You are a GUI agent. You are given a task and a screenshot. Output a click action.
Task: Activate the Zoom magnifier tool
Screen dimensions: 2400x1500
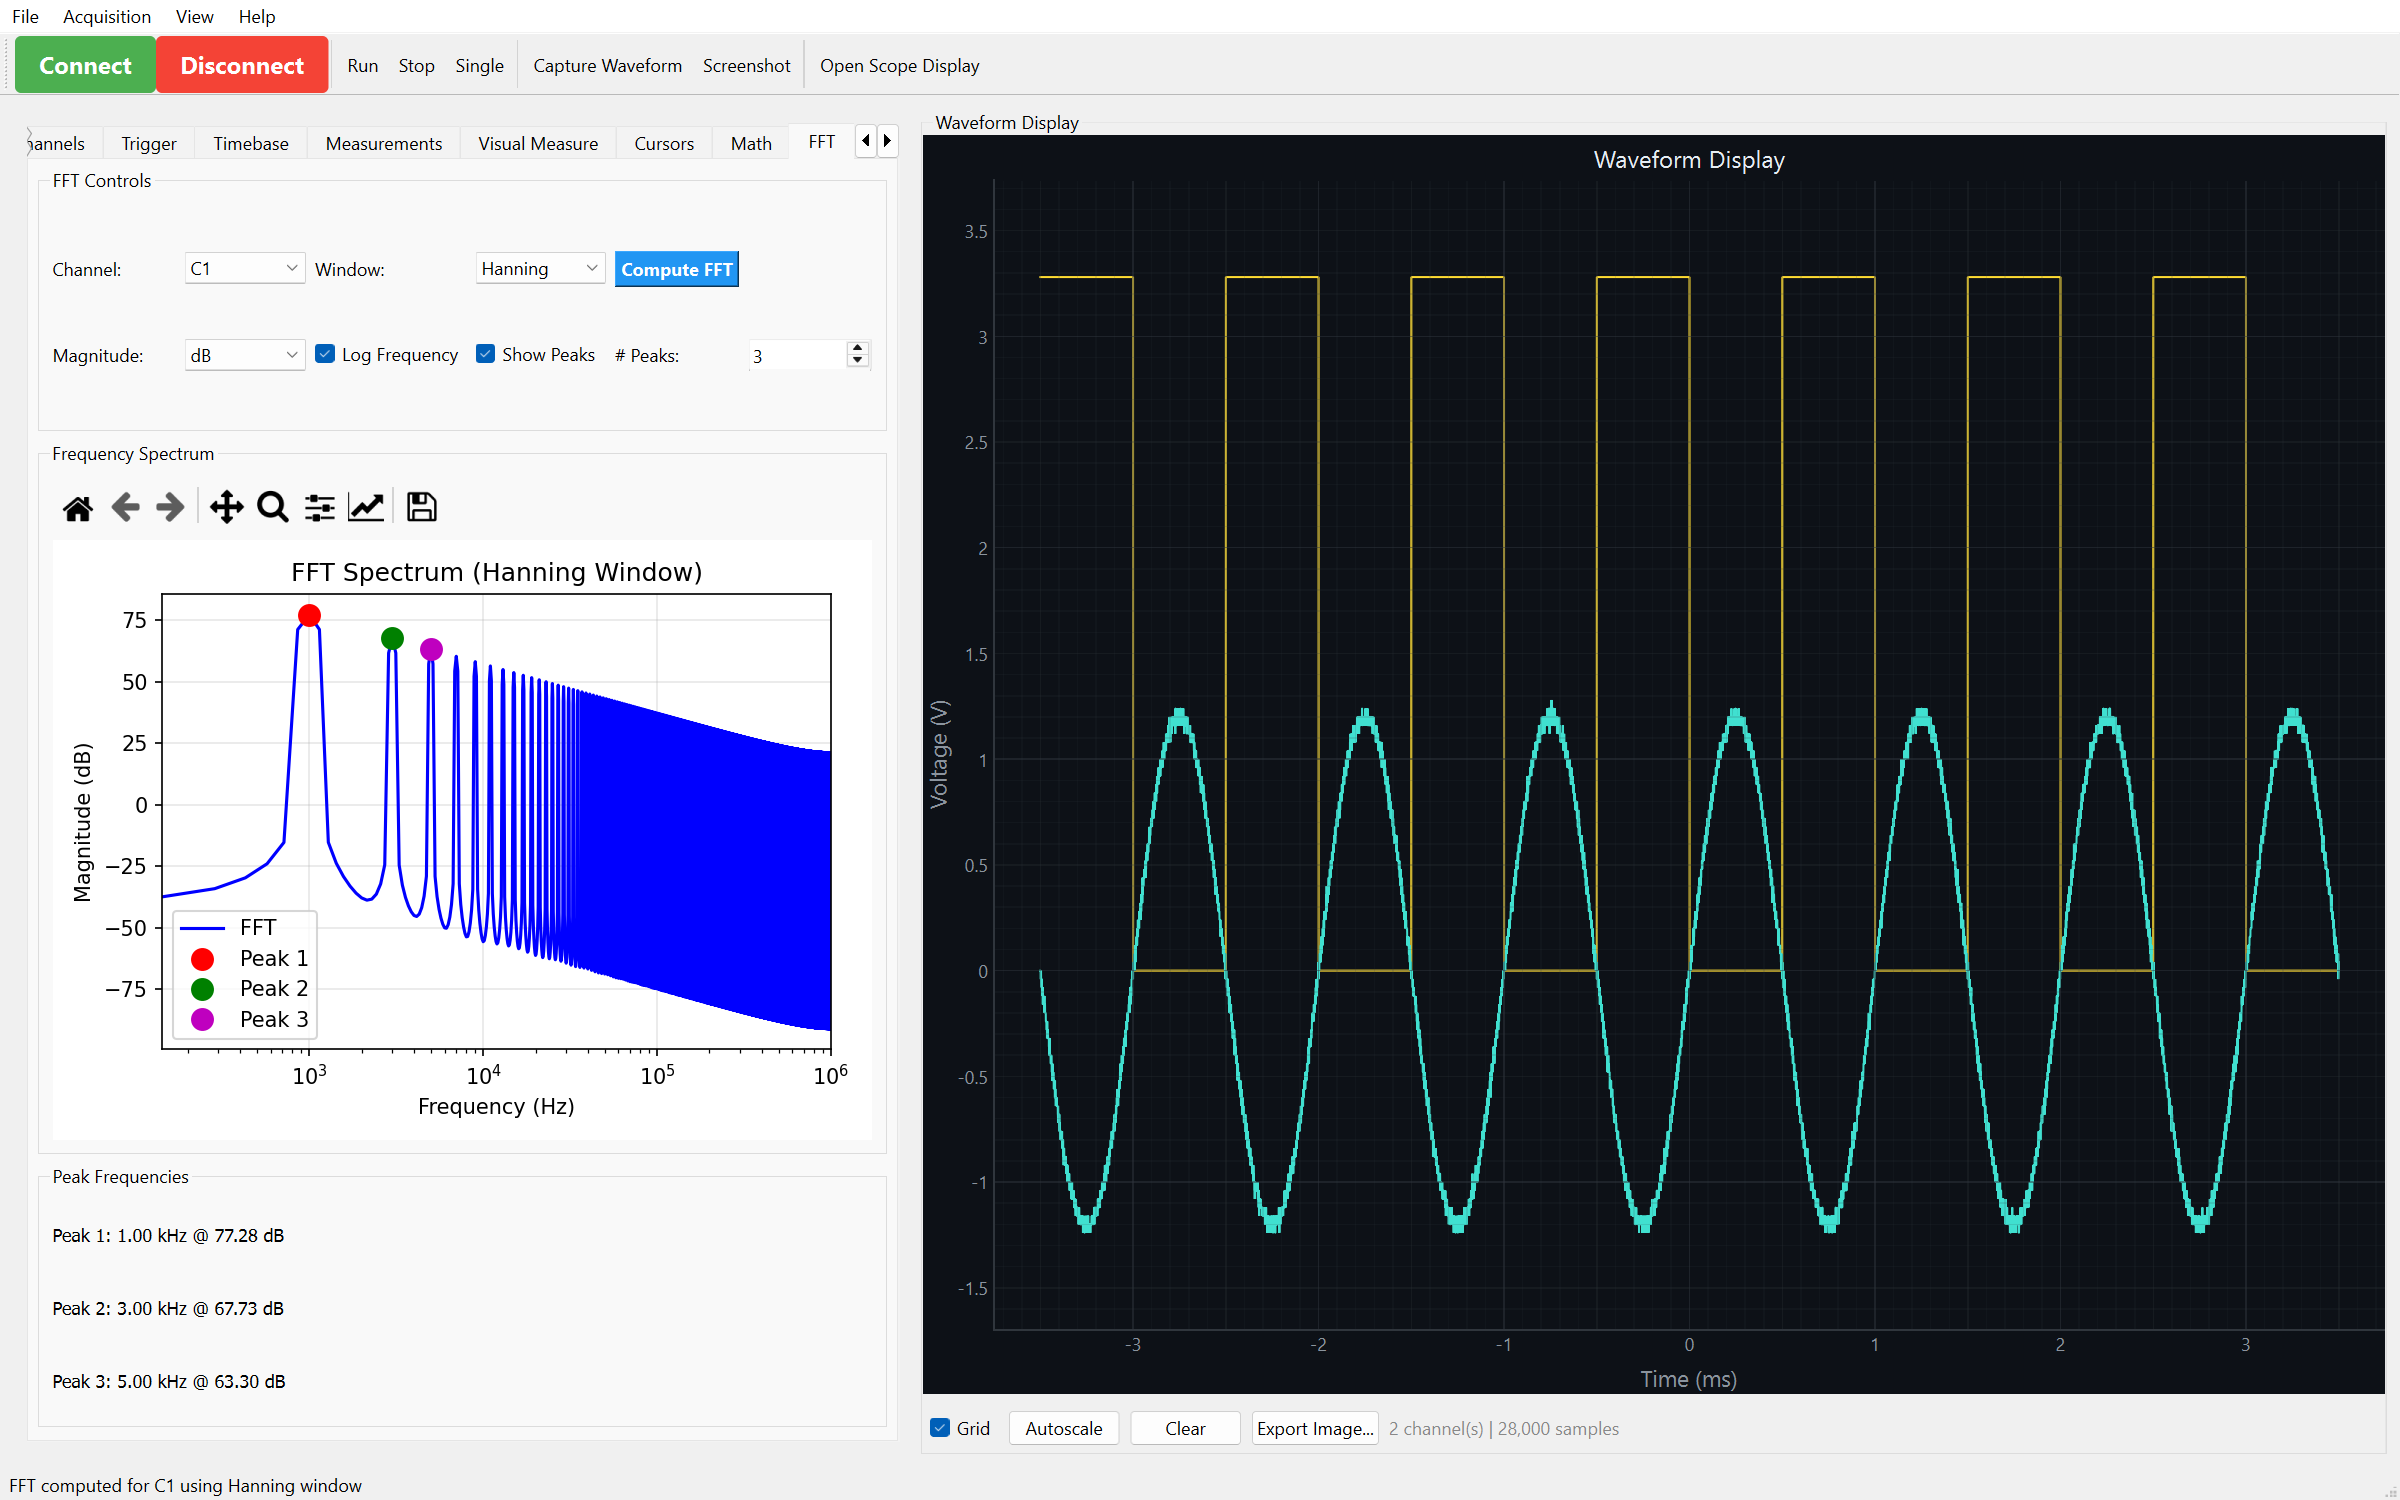[273, 508]
